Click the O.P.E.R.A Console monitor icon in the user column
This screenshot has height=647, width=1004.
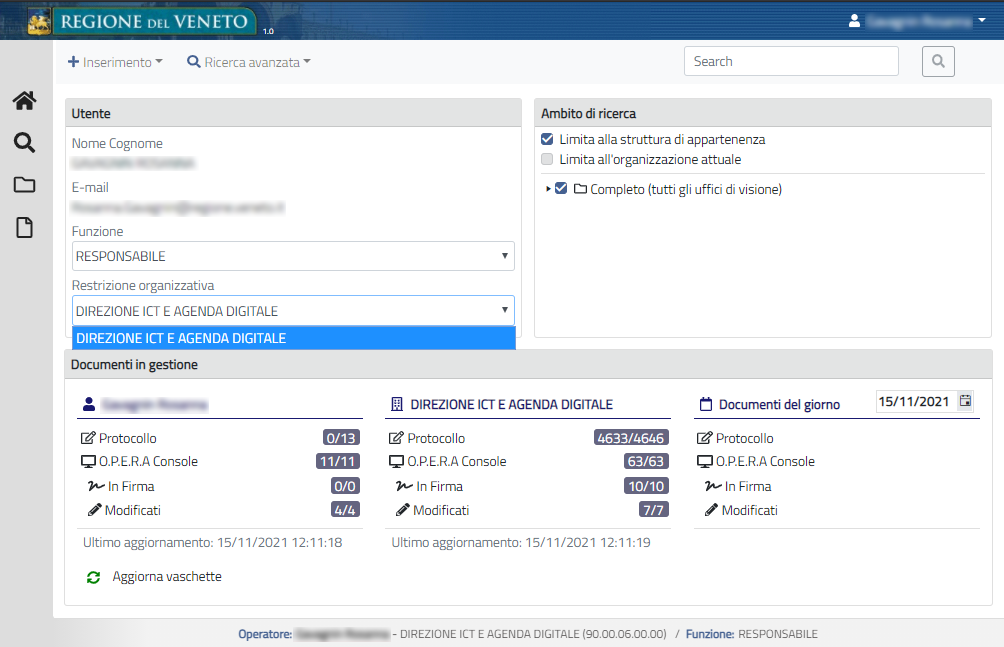coord(88,461)
